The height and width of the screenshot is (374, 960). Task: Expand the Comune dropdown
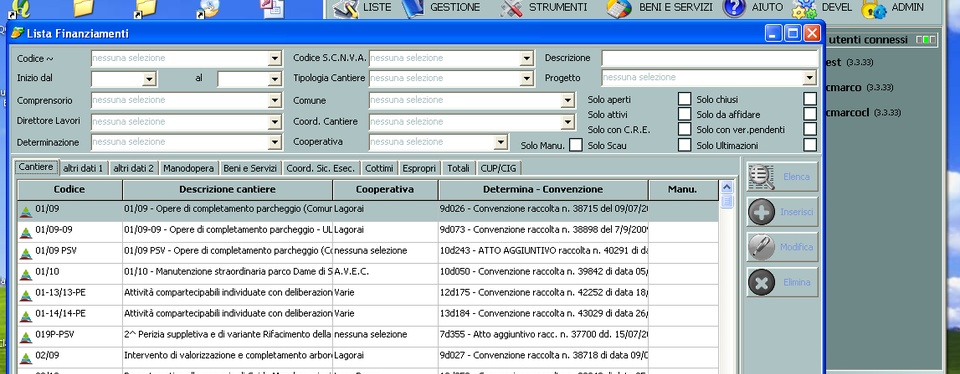(568, 100)
